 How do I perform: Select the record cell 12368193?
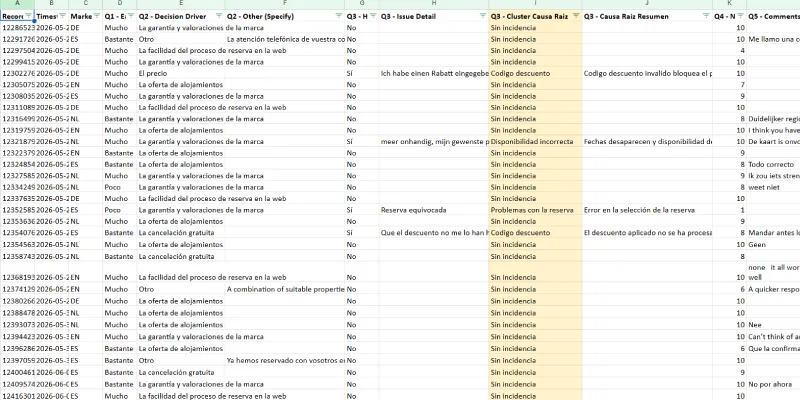click(17, 272)
